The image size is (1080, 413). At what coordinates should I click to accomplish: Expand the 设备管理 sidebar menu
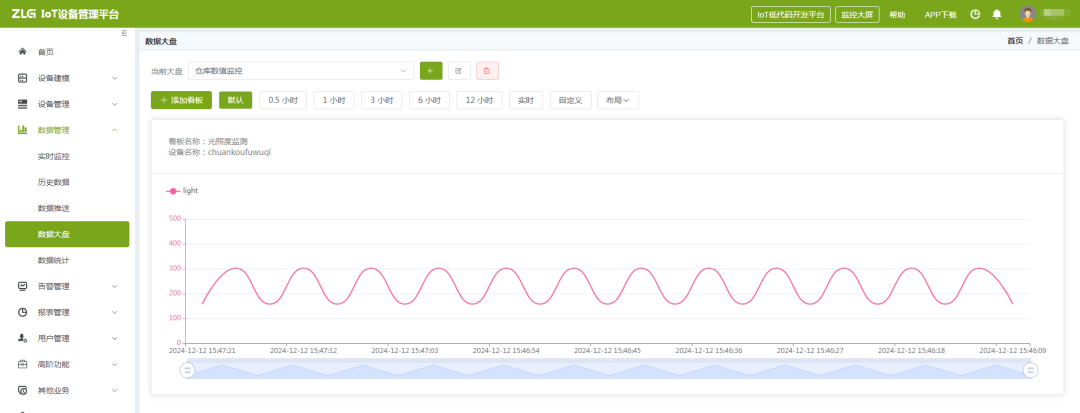pos(66,104)
